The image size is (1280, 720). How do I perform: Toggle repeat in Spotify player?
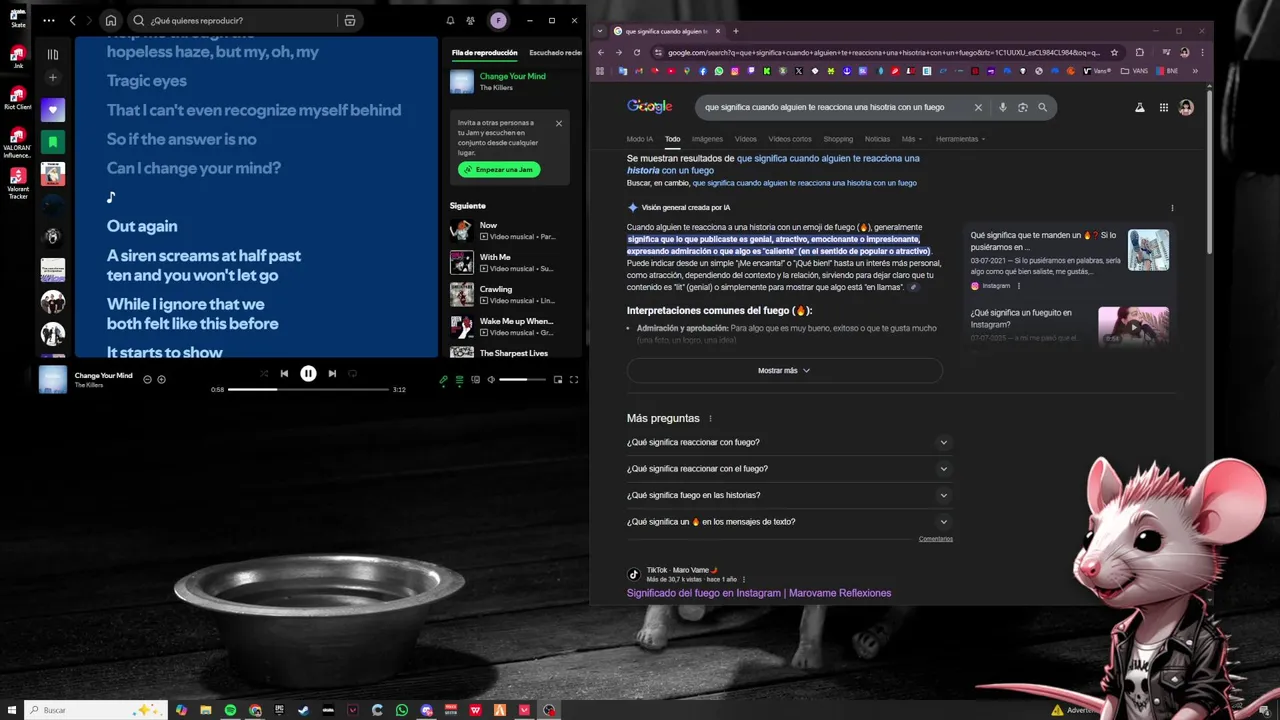point(352,373)
